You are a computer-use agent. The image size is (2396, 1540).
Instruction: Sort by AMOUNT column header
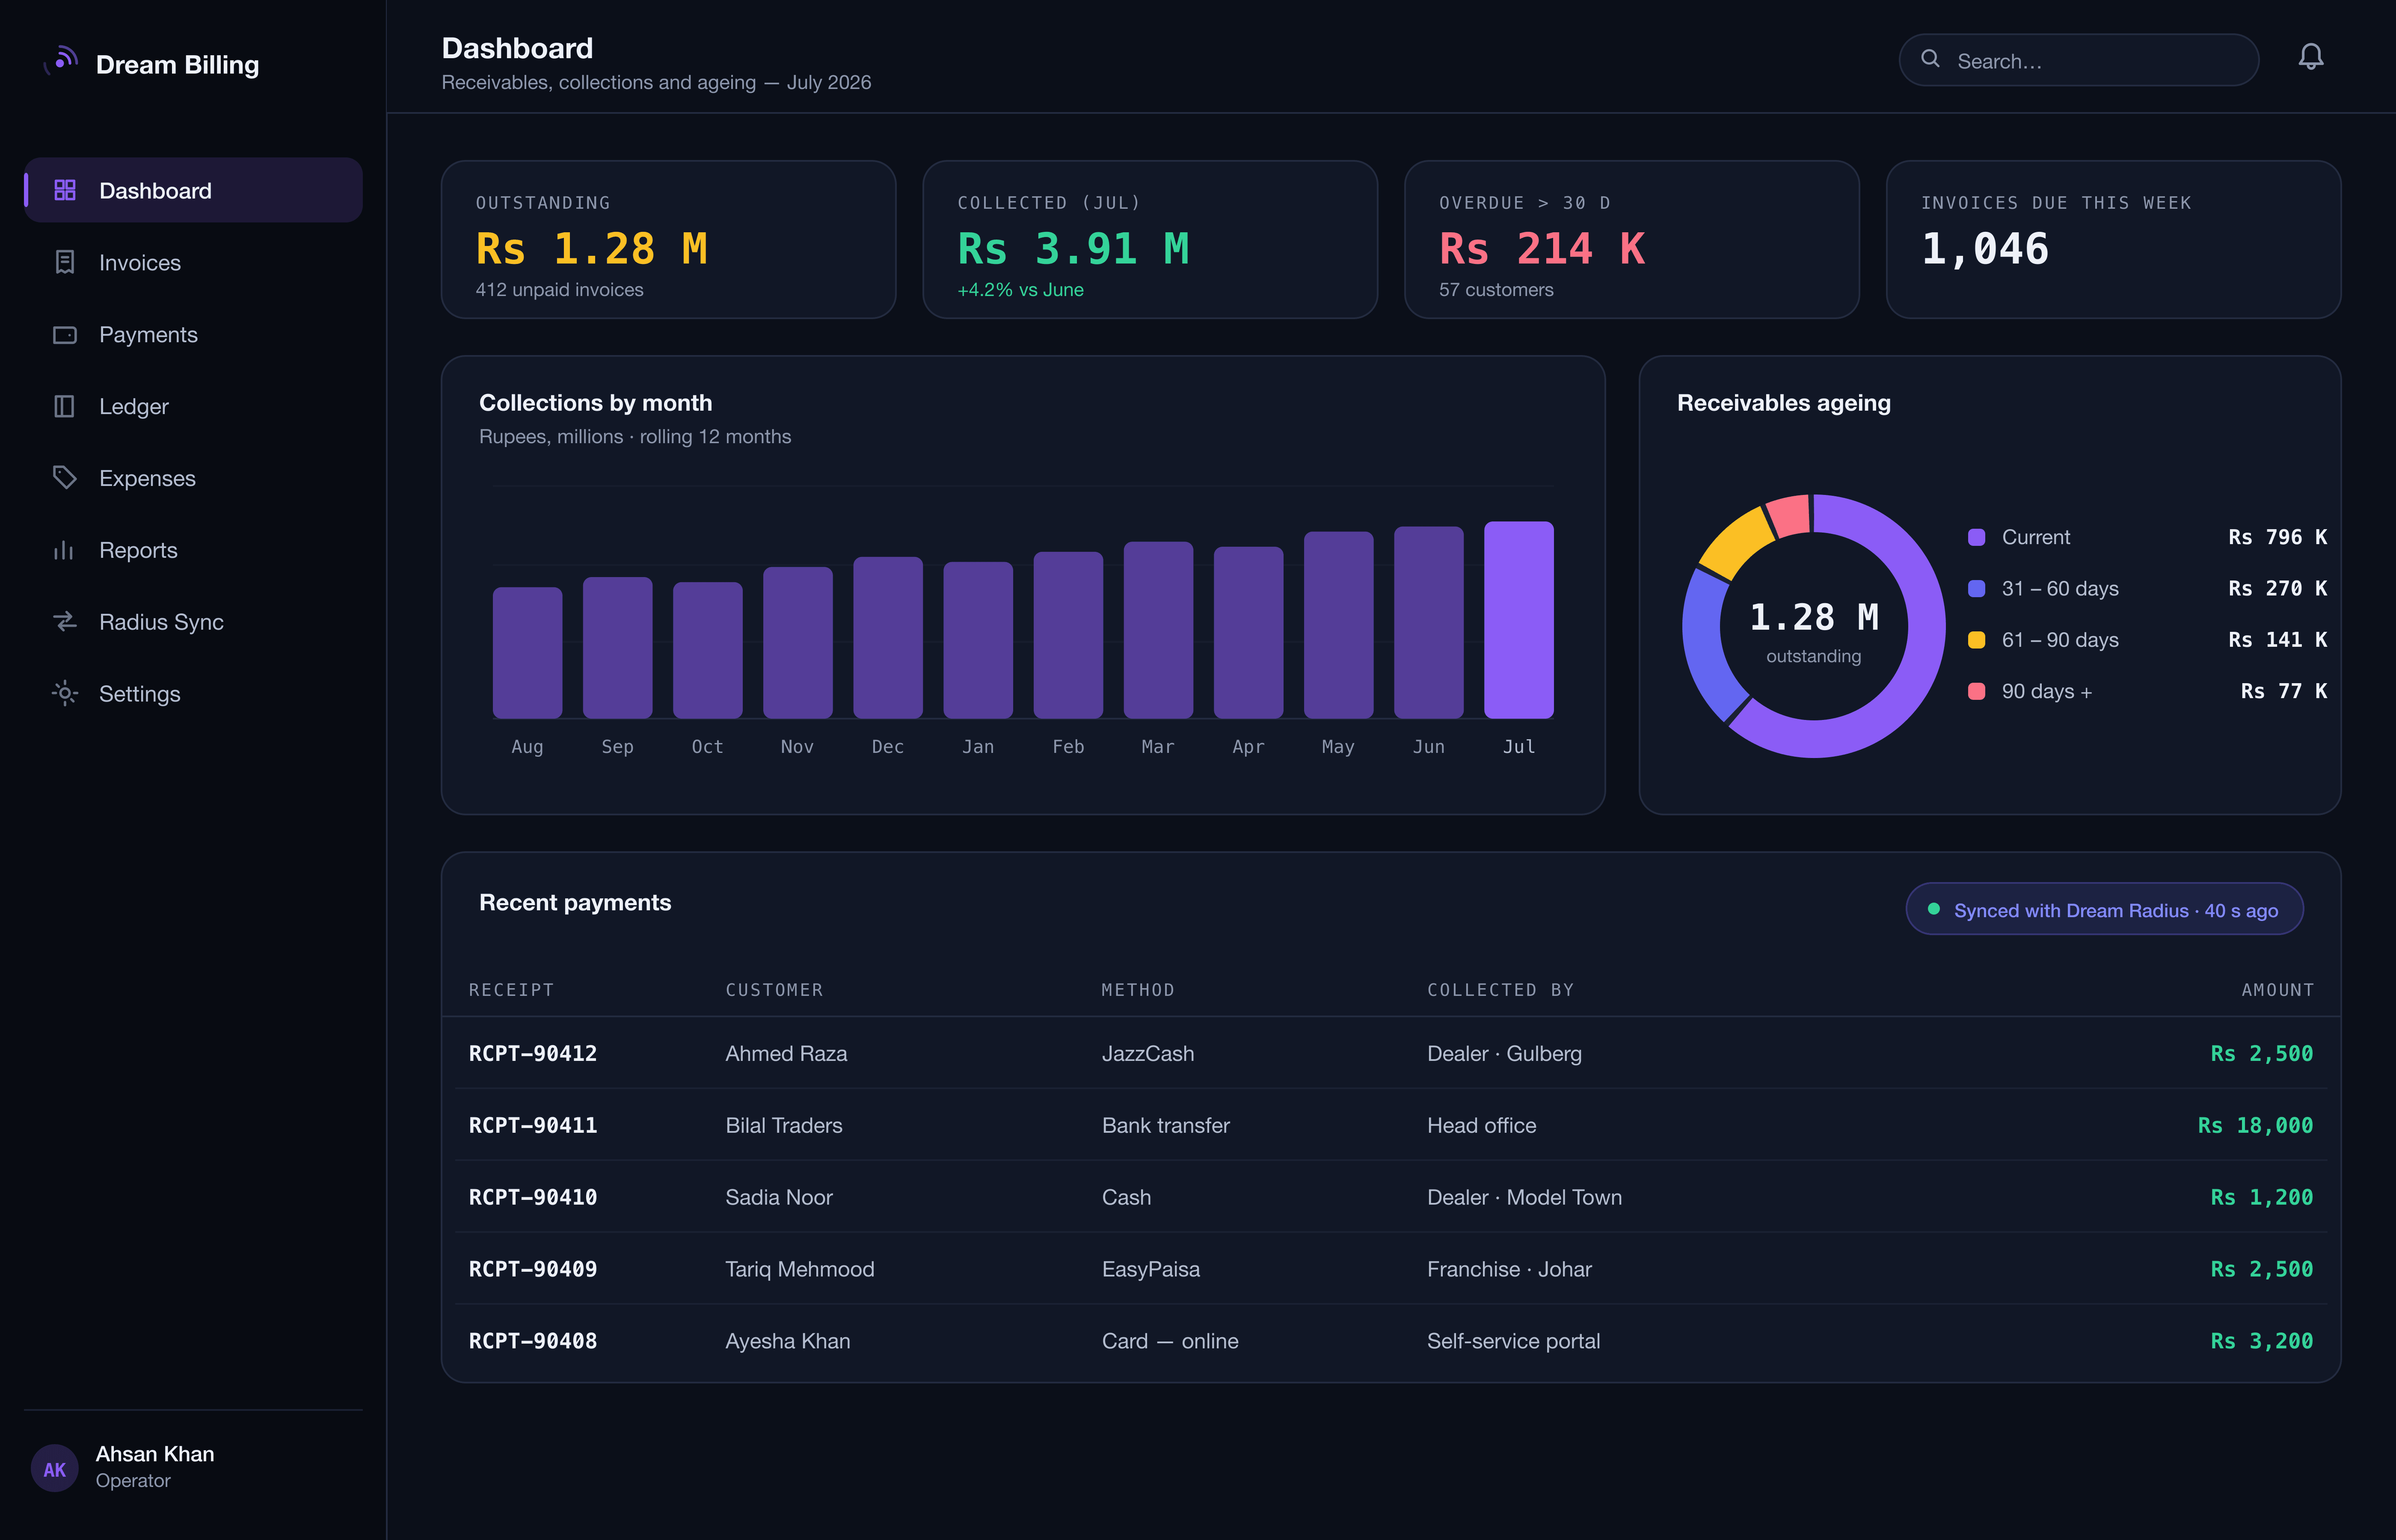pyautogui.click(x=2277, y=990)
